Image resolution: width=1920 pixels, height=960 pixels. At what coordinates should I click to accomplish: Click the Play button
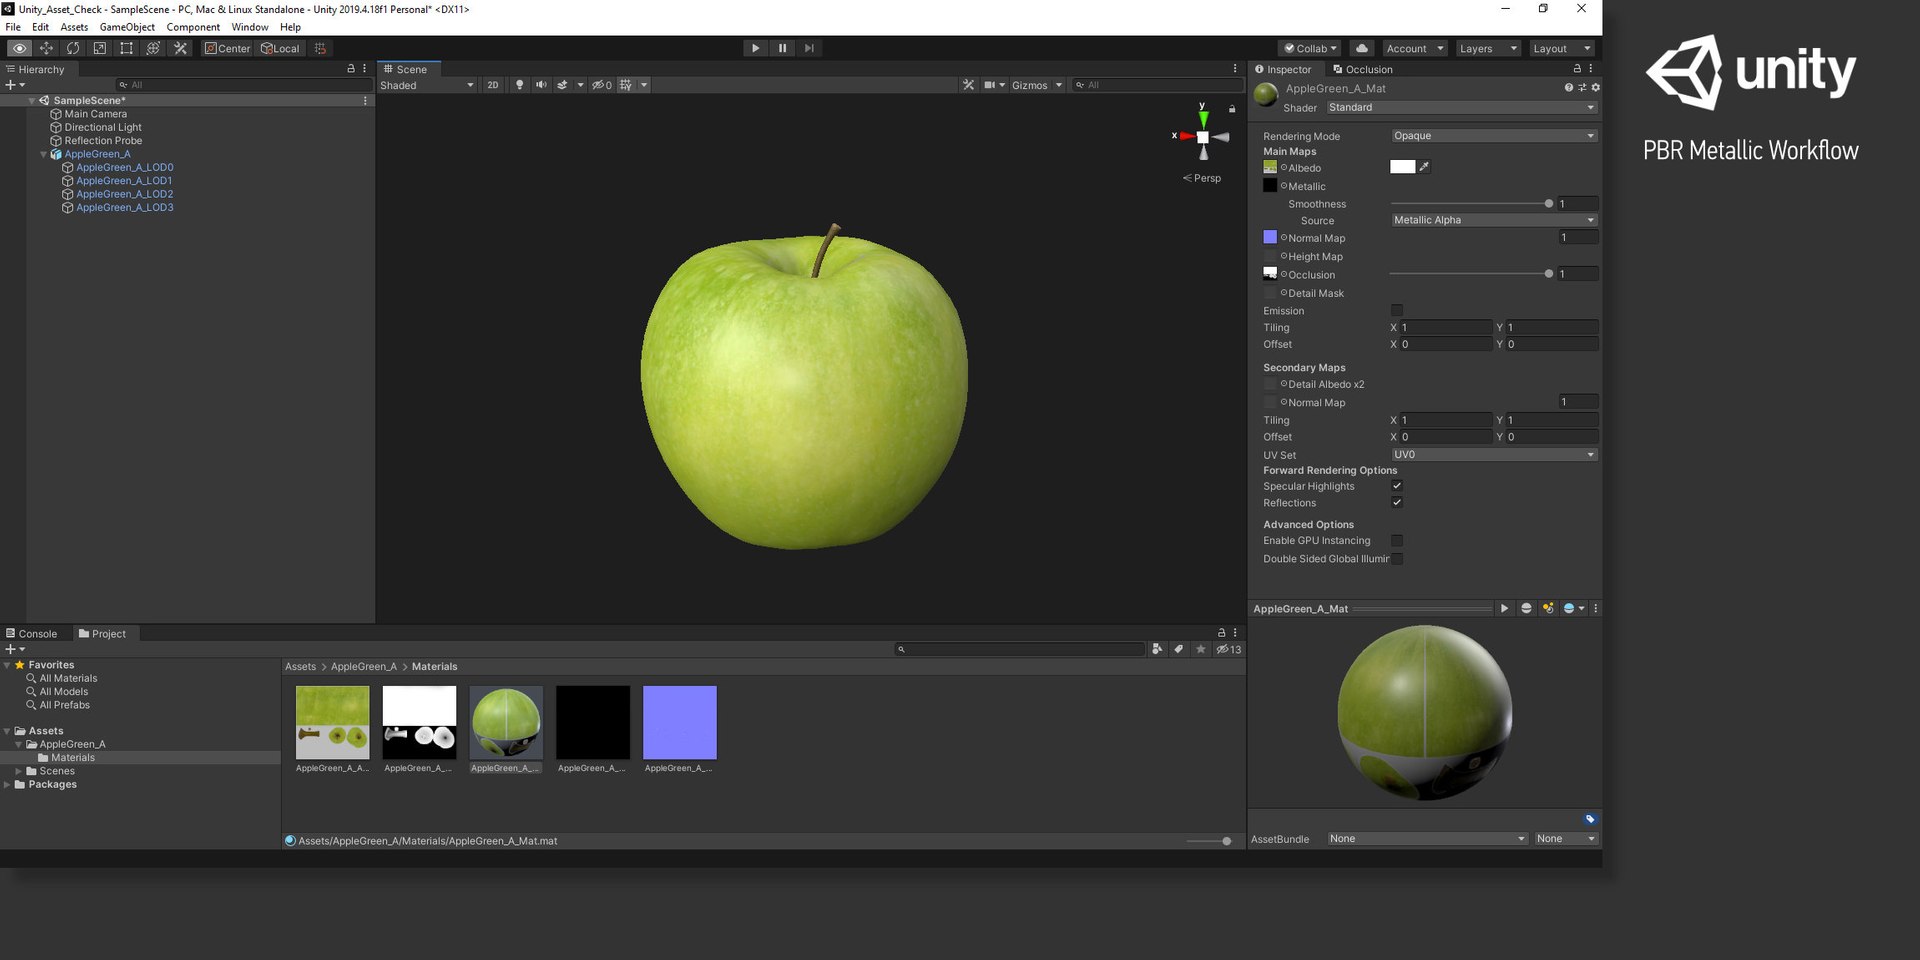pyautogui.click(x=755, y=48)
